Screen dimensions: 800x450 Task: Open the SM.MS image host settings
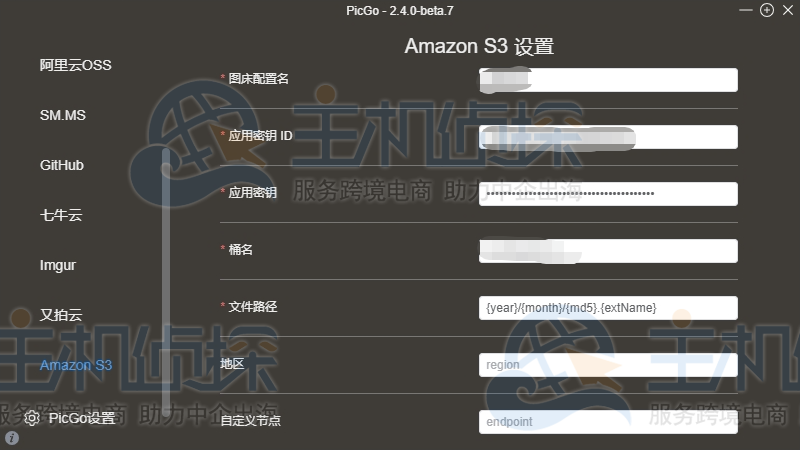[63, 115]
